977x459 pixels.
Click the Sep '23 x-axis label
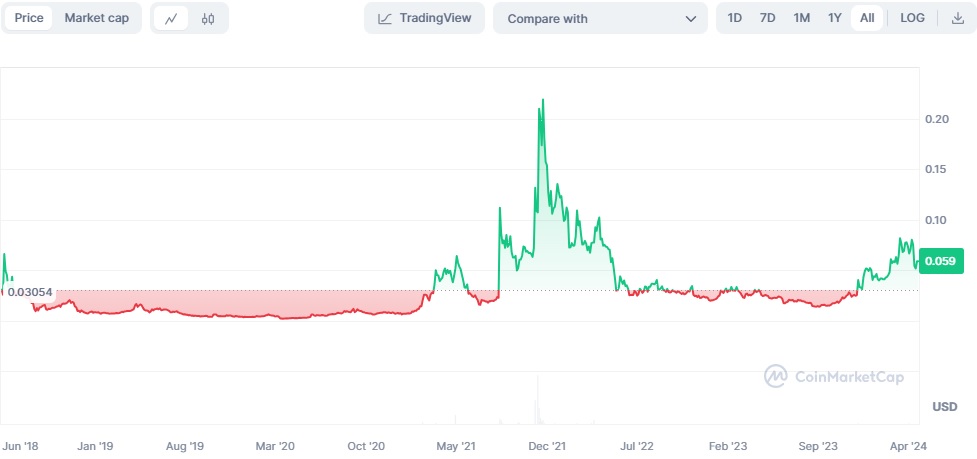tap(818, 447)
